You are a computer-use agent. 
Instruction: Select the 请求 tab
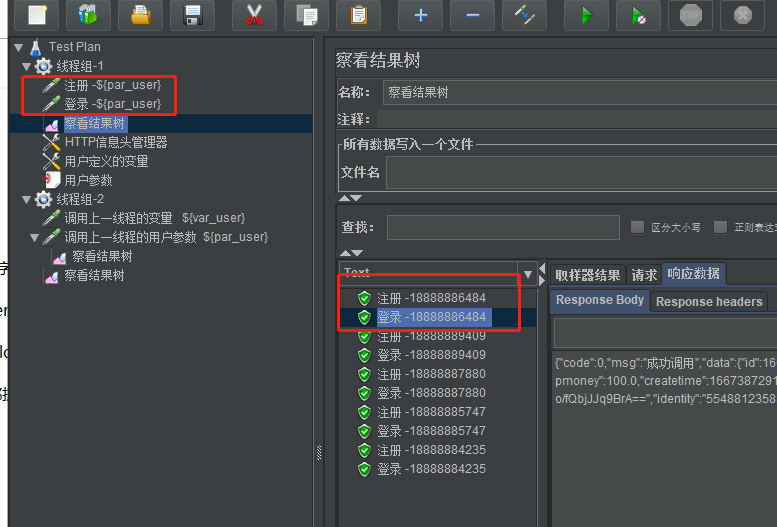644,275
